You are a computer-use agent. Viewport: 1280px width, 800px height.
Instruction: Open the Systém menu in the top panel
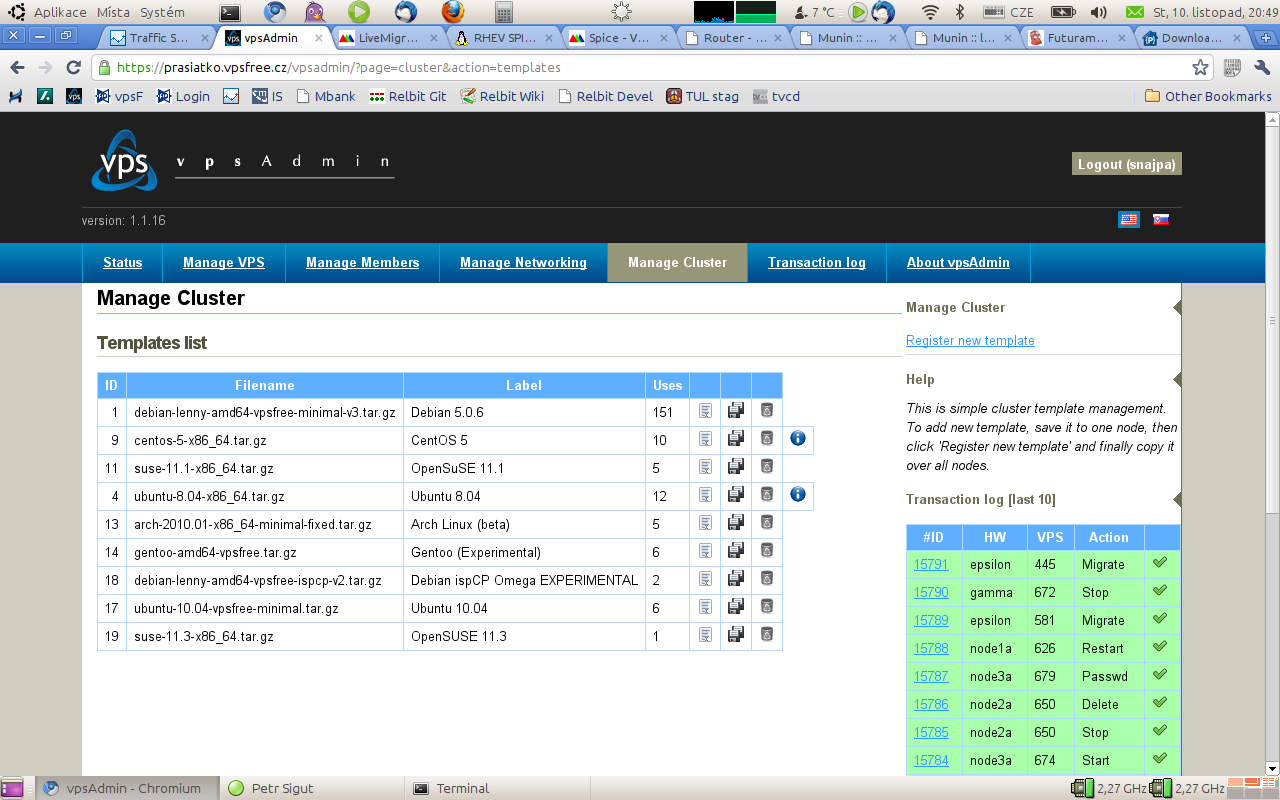point(162,12)
